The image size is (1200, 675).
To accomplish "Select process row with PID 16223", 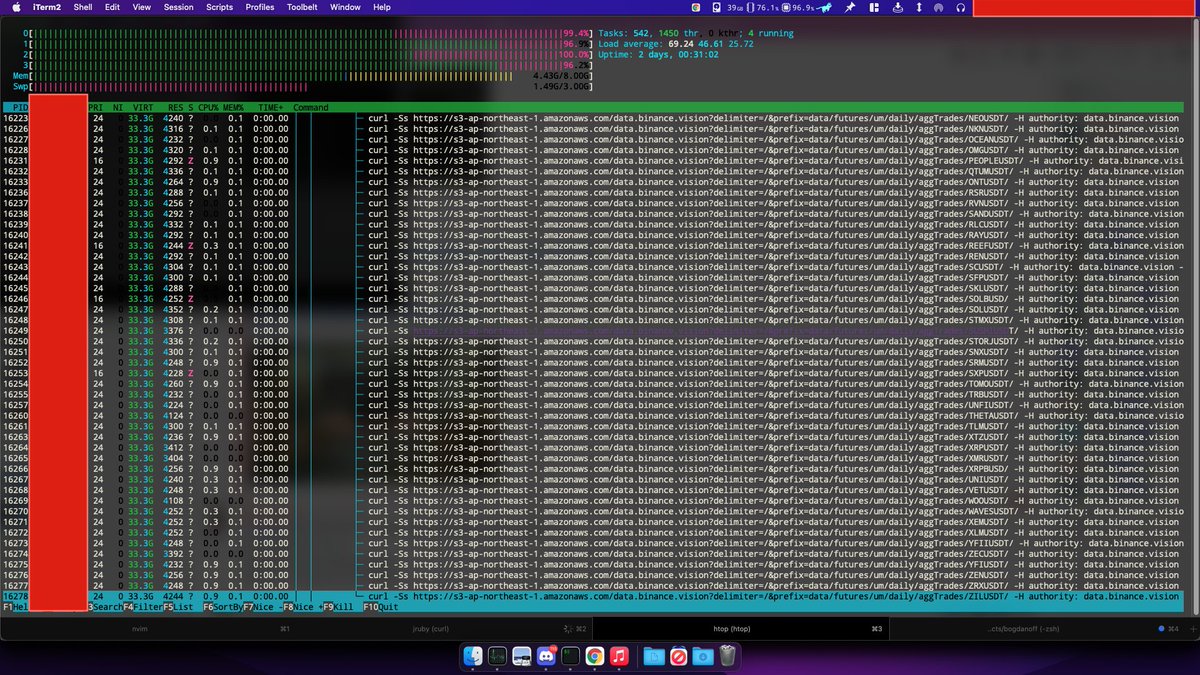I will coord(592,118).
